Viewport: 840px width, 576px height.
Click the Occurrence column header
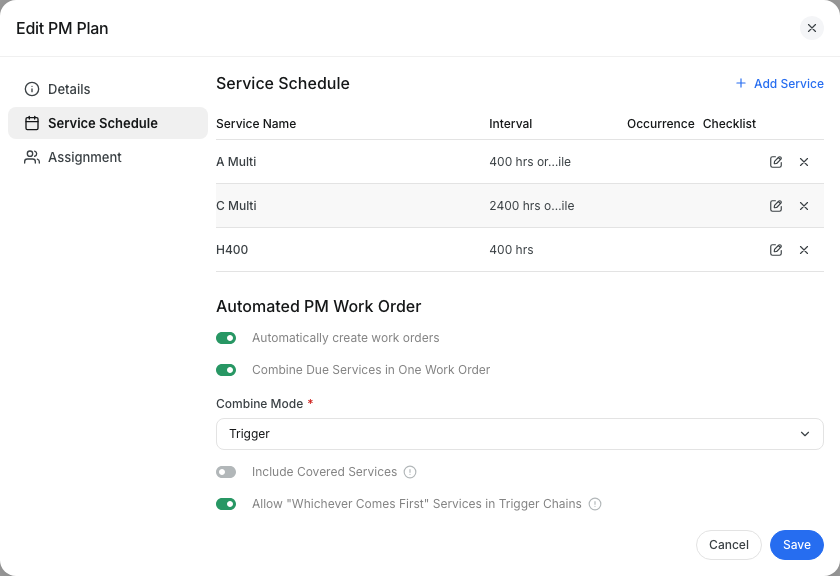661,124
